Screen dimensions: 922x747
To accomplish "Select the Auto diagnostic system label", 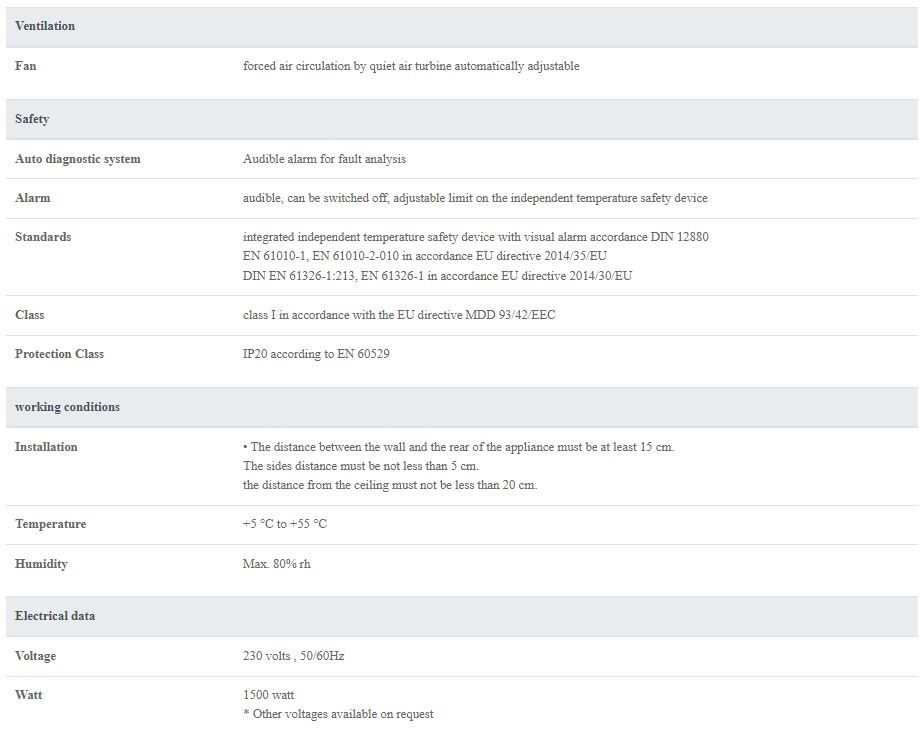I will (x=78, y=159).
